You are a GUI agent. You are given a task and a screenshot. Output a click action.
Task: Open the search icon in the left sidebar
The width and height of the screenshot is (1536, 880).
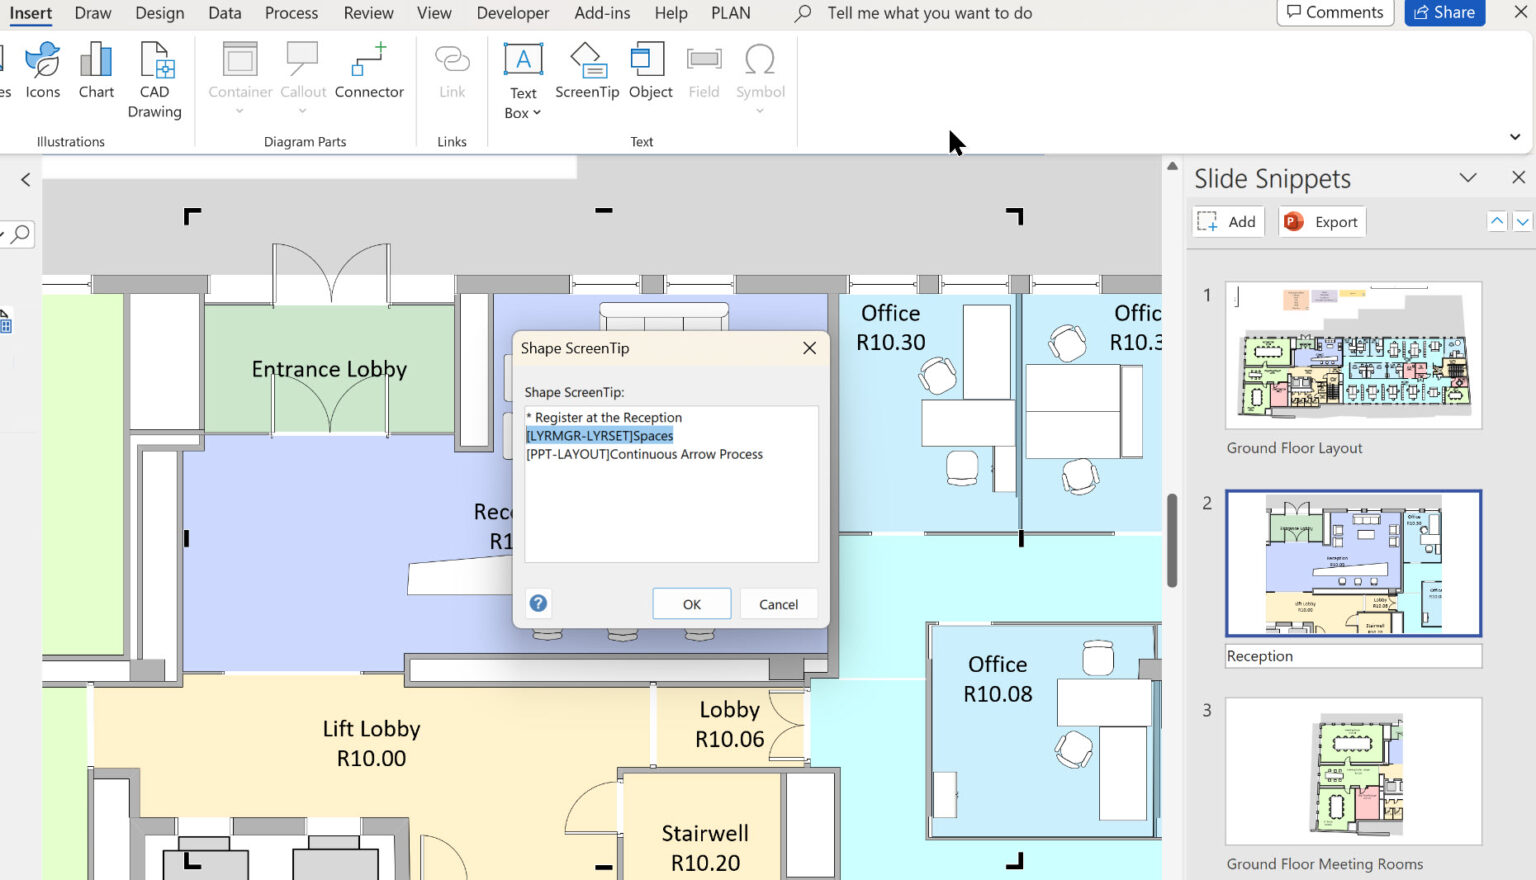[x=18, y=234]
